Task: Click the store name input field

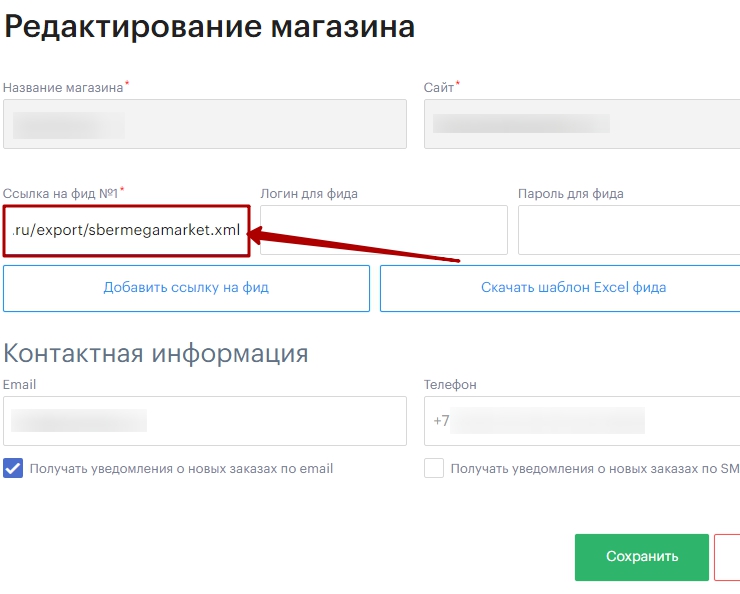Action: 205,124
